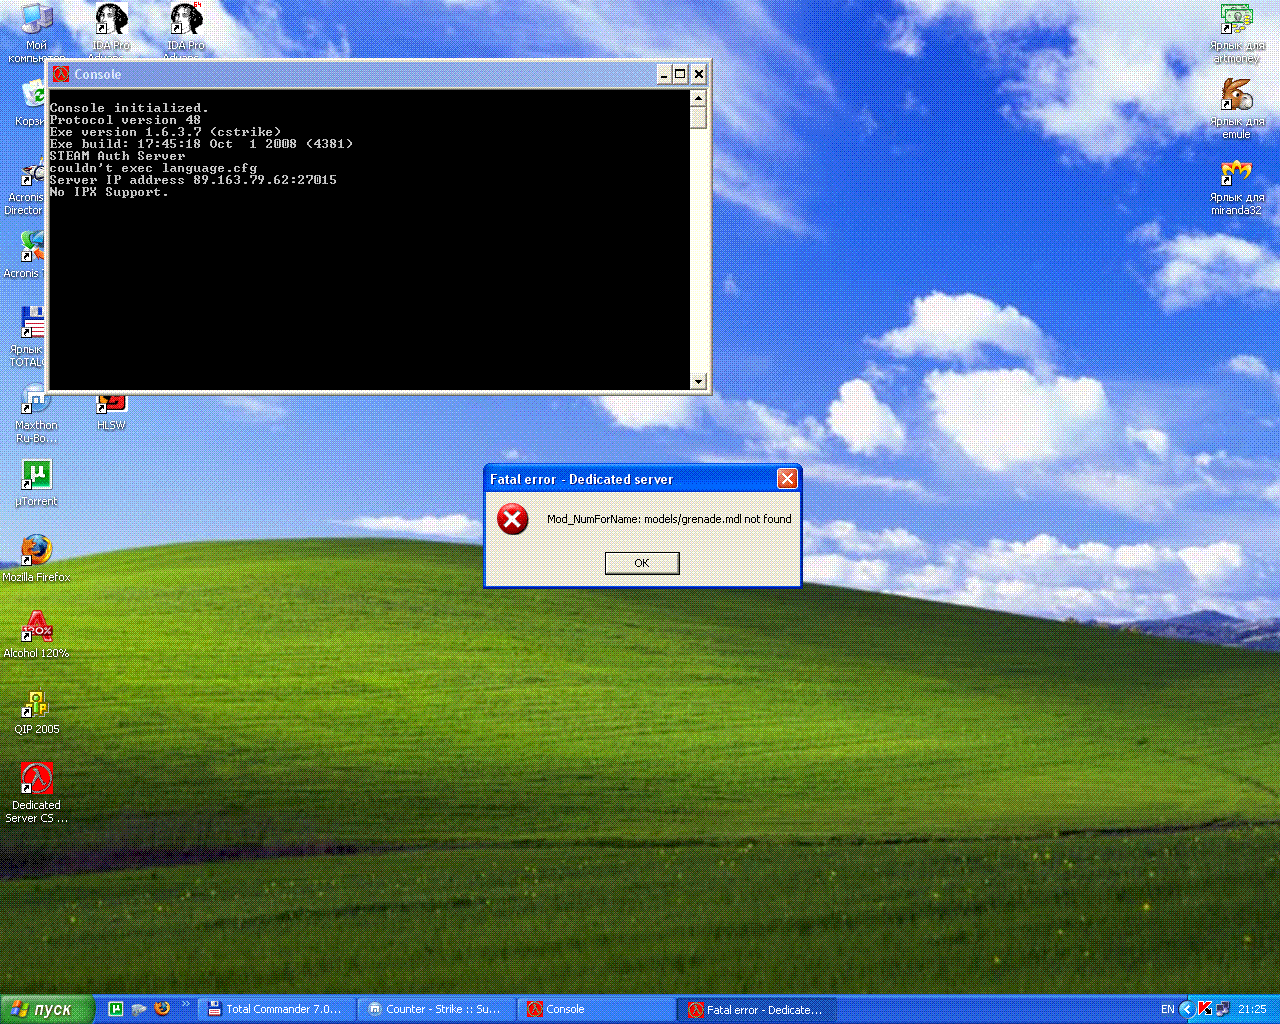Click OK in the Fatal error dialog
The height and width of the screenshot is (1024, 1280).
point(642,563)
